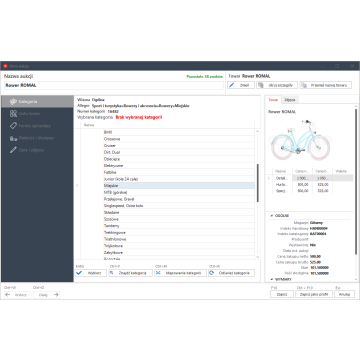The image size is (360, 360).
Task: Select the Trekkingowe category
Action: [179, 232]
